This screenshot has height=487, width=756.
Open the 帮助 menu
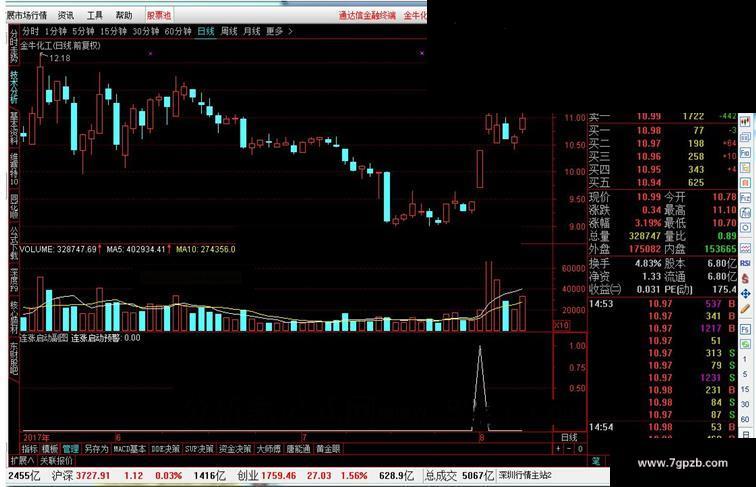coord(123,15)
